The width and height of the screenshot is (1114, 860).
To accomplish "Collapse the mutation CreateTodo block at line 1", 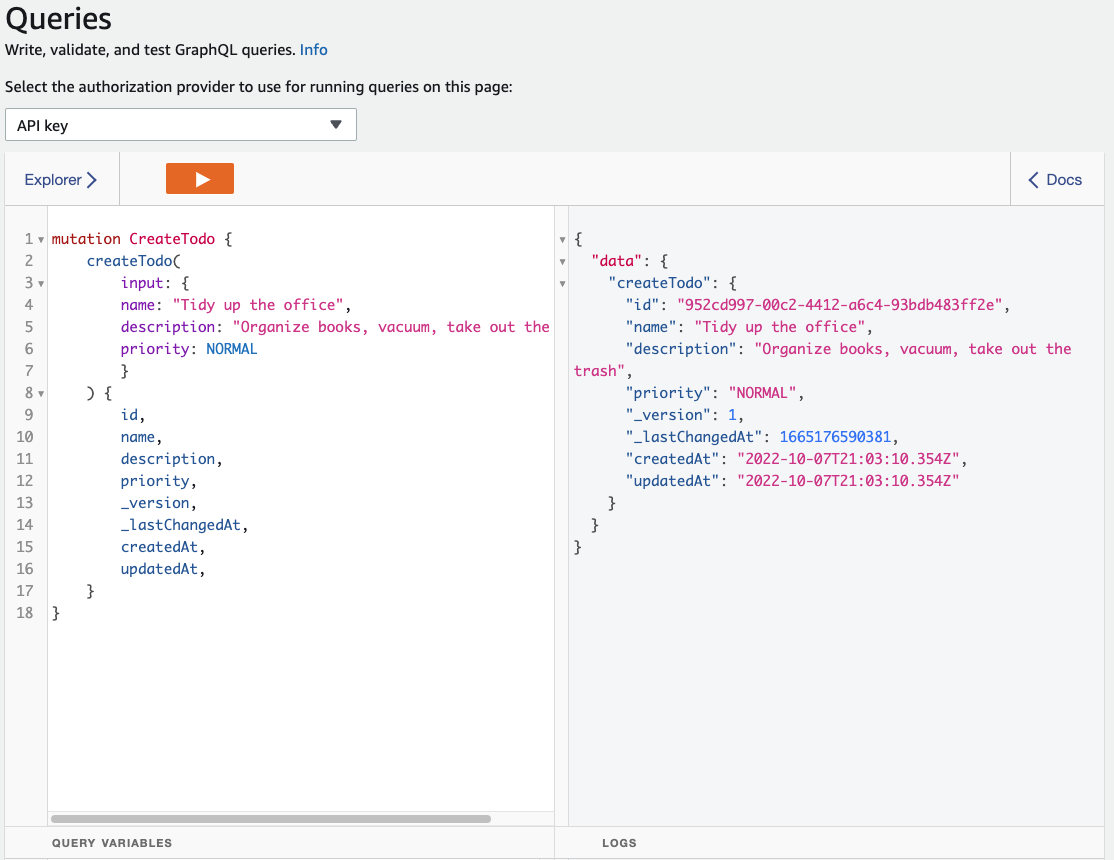I will 41,240.
